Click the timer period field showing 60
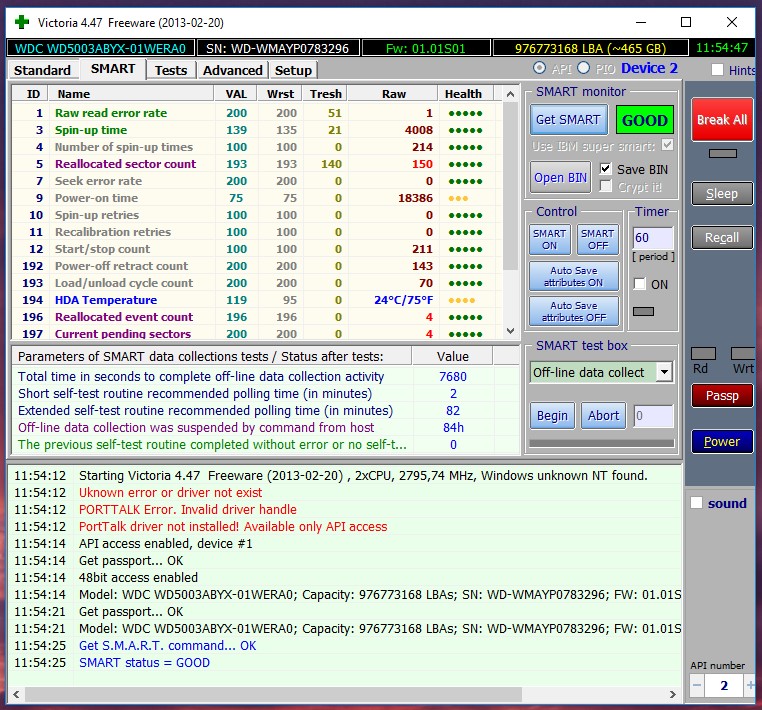 pos(653,238)
